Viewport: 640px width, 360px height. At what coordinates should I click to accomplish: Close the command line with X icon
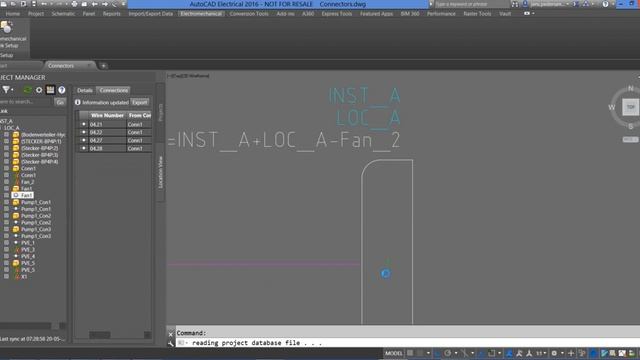tap(171, 334)
